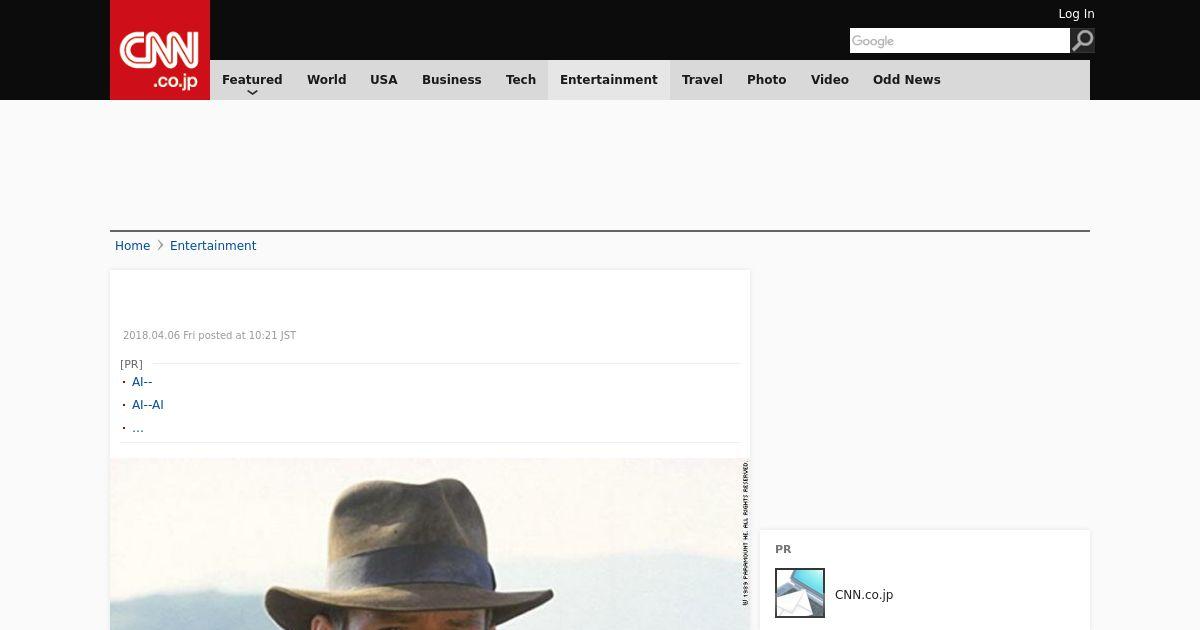Click the '[PR]' label above the links
This screenshot has height=630, width=1200.
(x=131, y=364)
